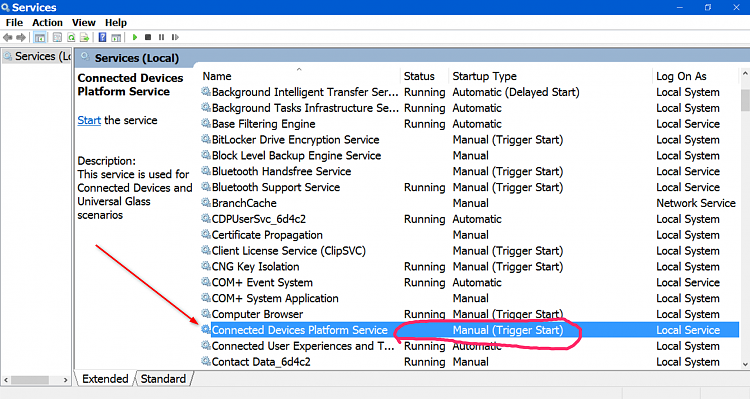Click Running status of Base Filtering Engine
This screenshot has width=750, height=399.
click(x=424, y=124)
